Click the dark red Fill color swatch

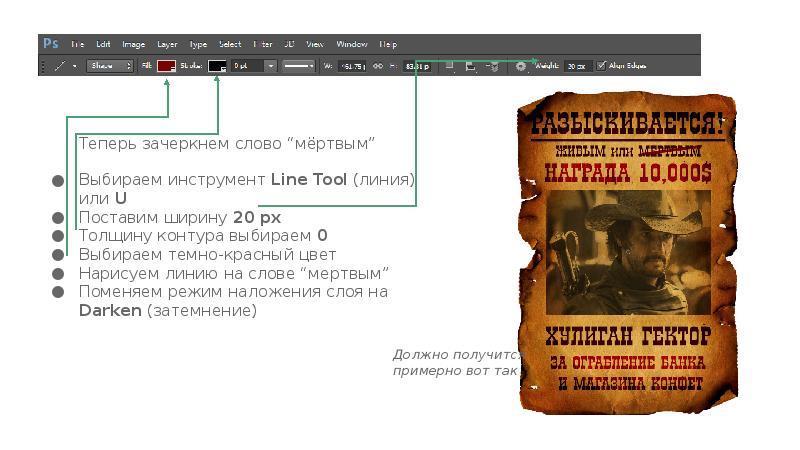(166, 66)
